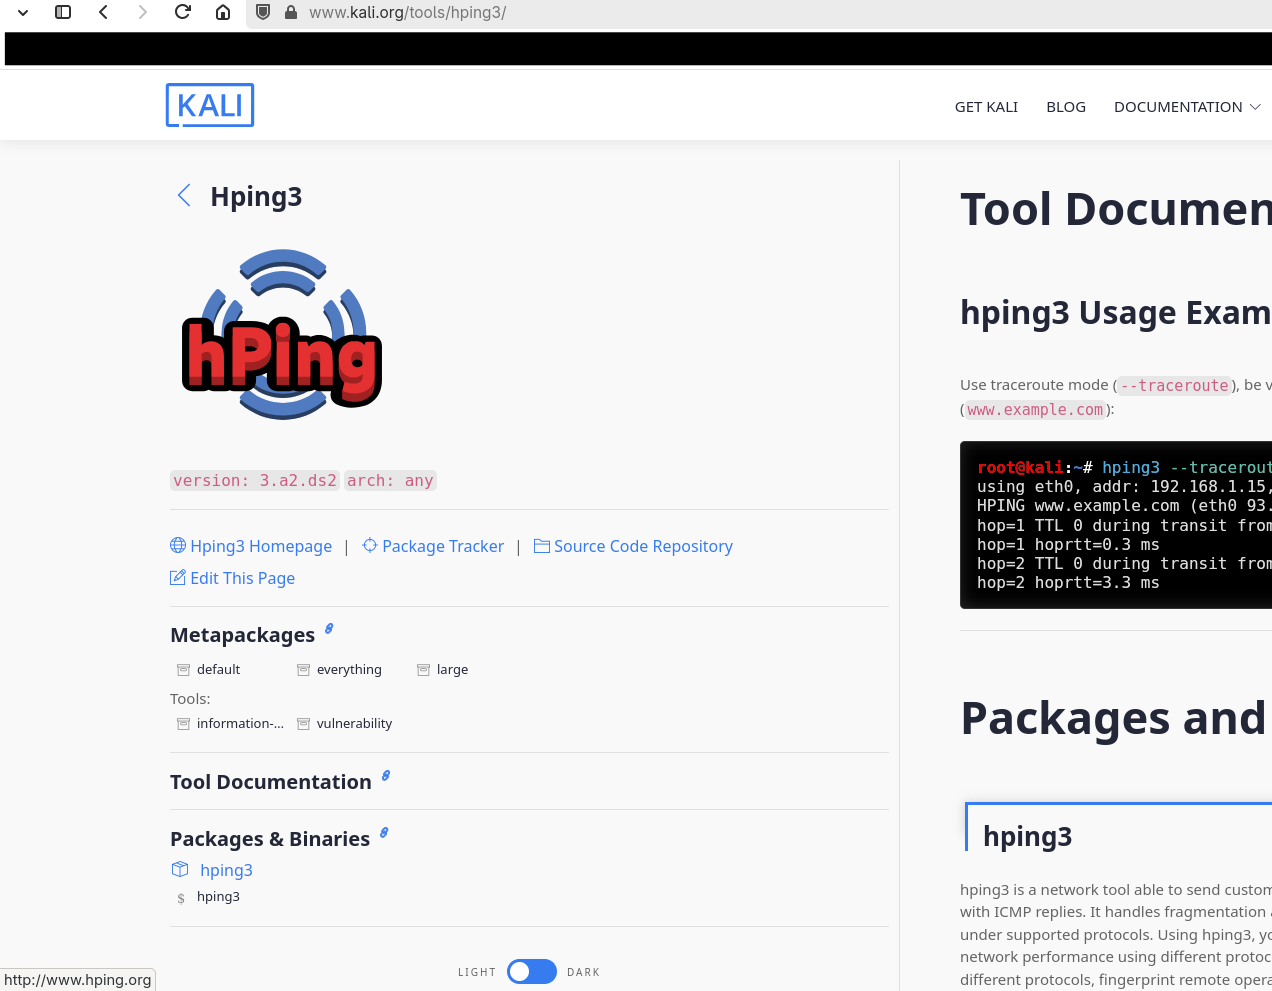Viewport: 1272px width, 991px height.
Task: Click the shield tracking protection icon
Action: 263,12
